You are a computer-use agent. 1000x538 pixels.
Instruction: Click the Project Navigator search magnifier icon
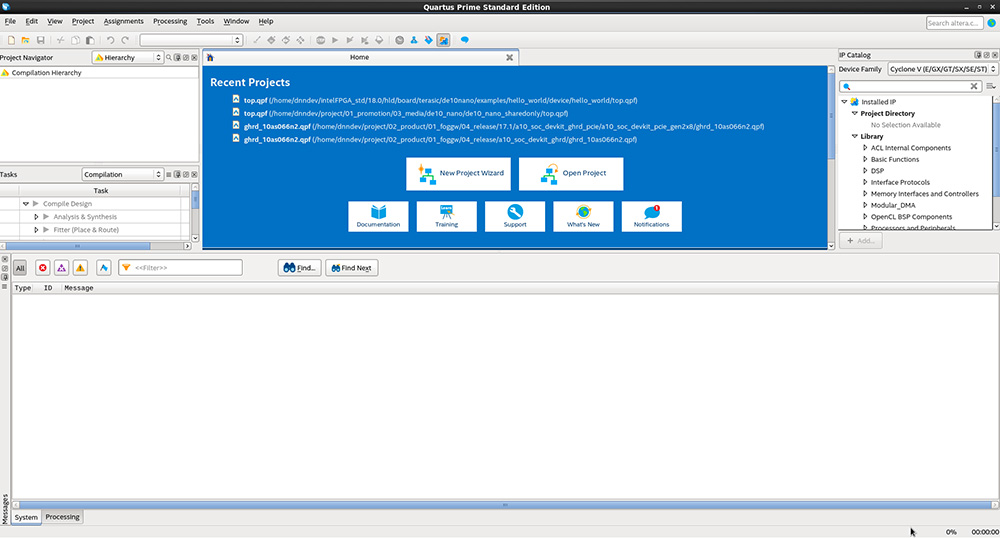point(169,57)
